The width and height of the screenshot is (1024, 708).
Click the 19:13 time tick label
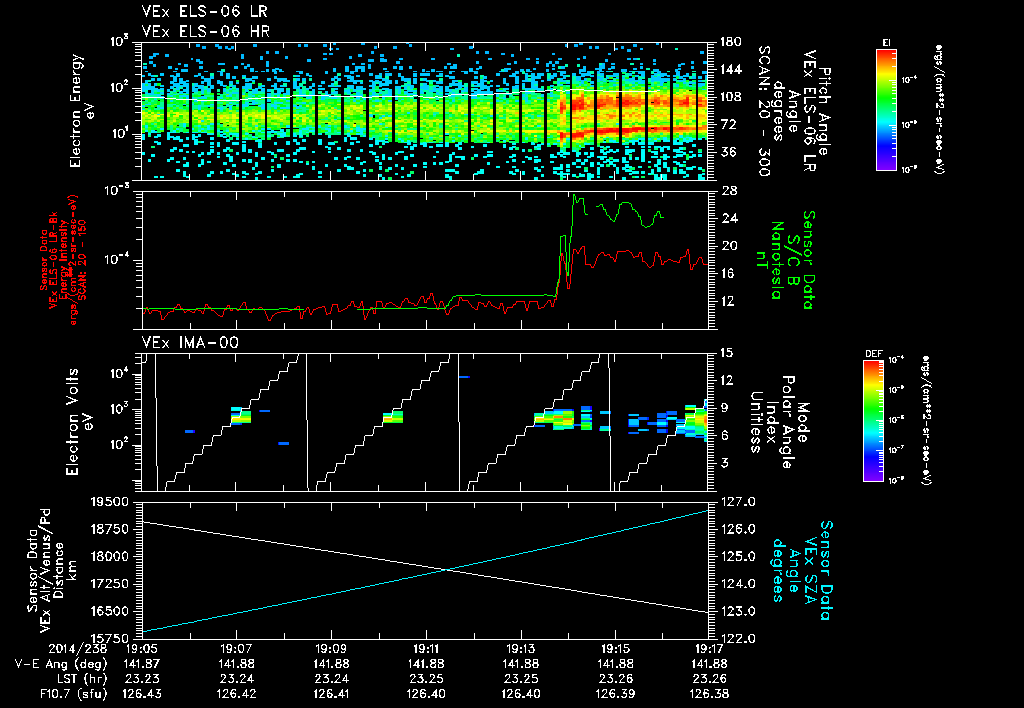pyautogui.click(x=520, y=649)
